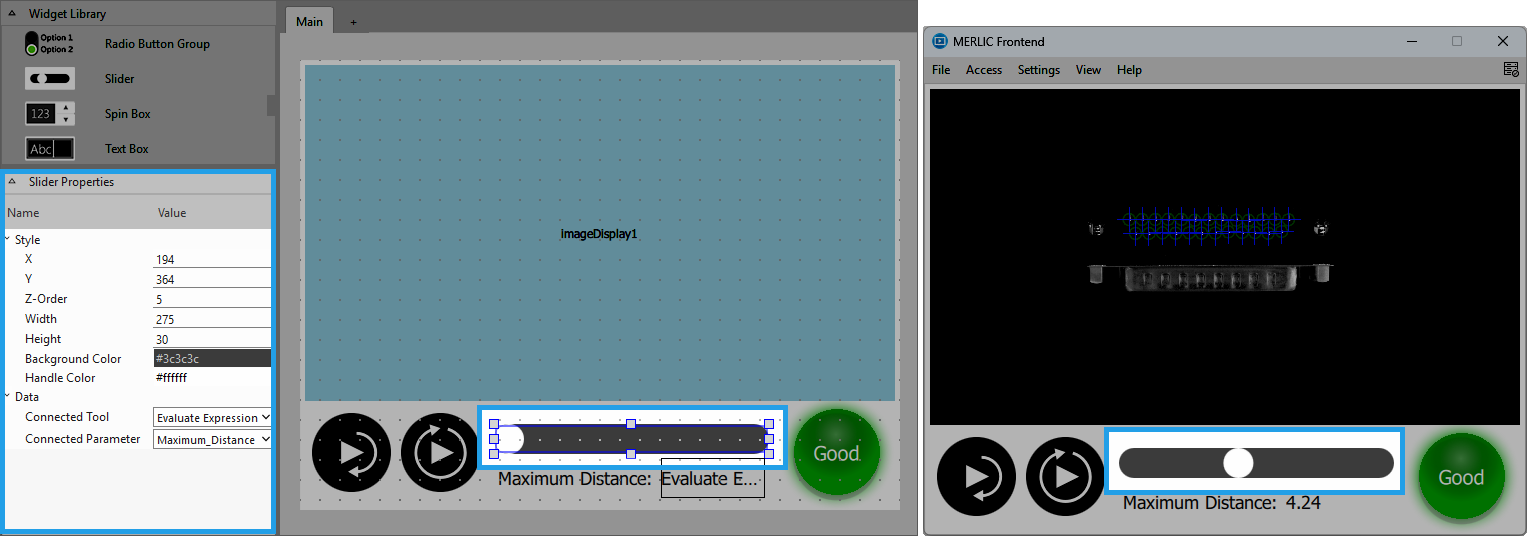Select the Good status indicator on designer canvas

tap(836, 453)
